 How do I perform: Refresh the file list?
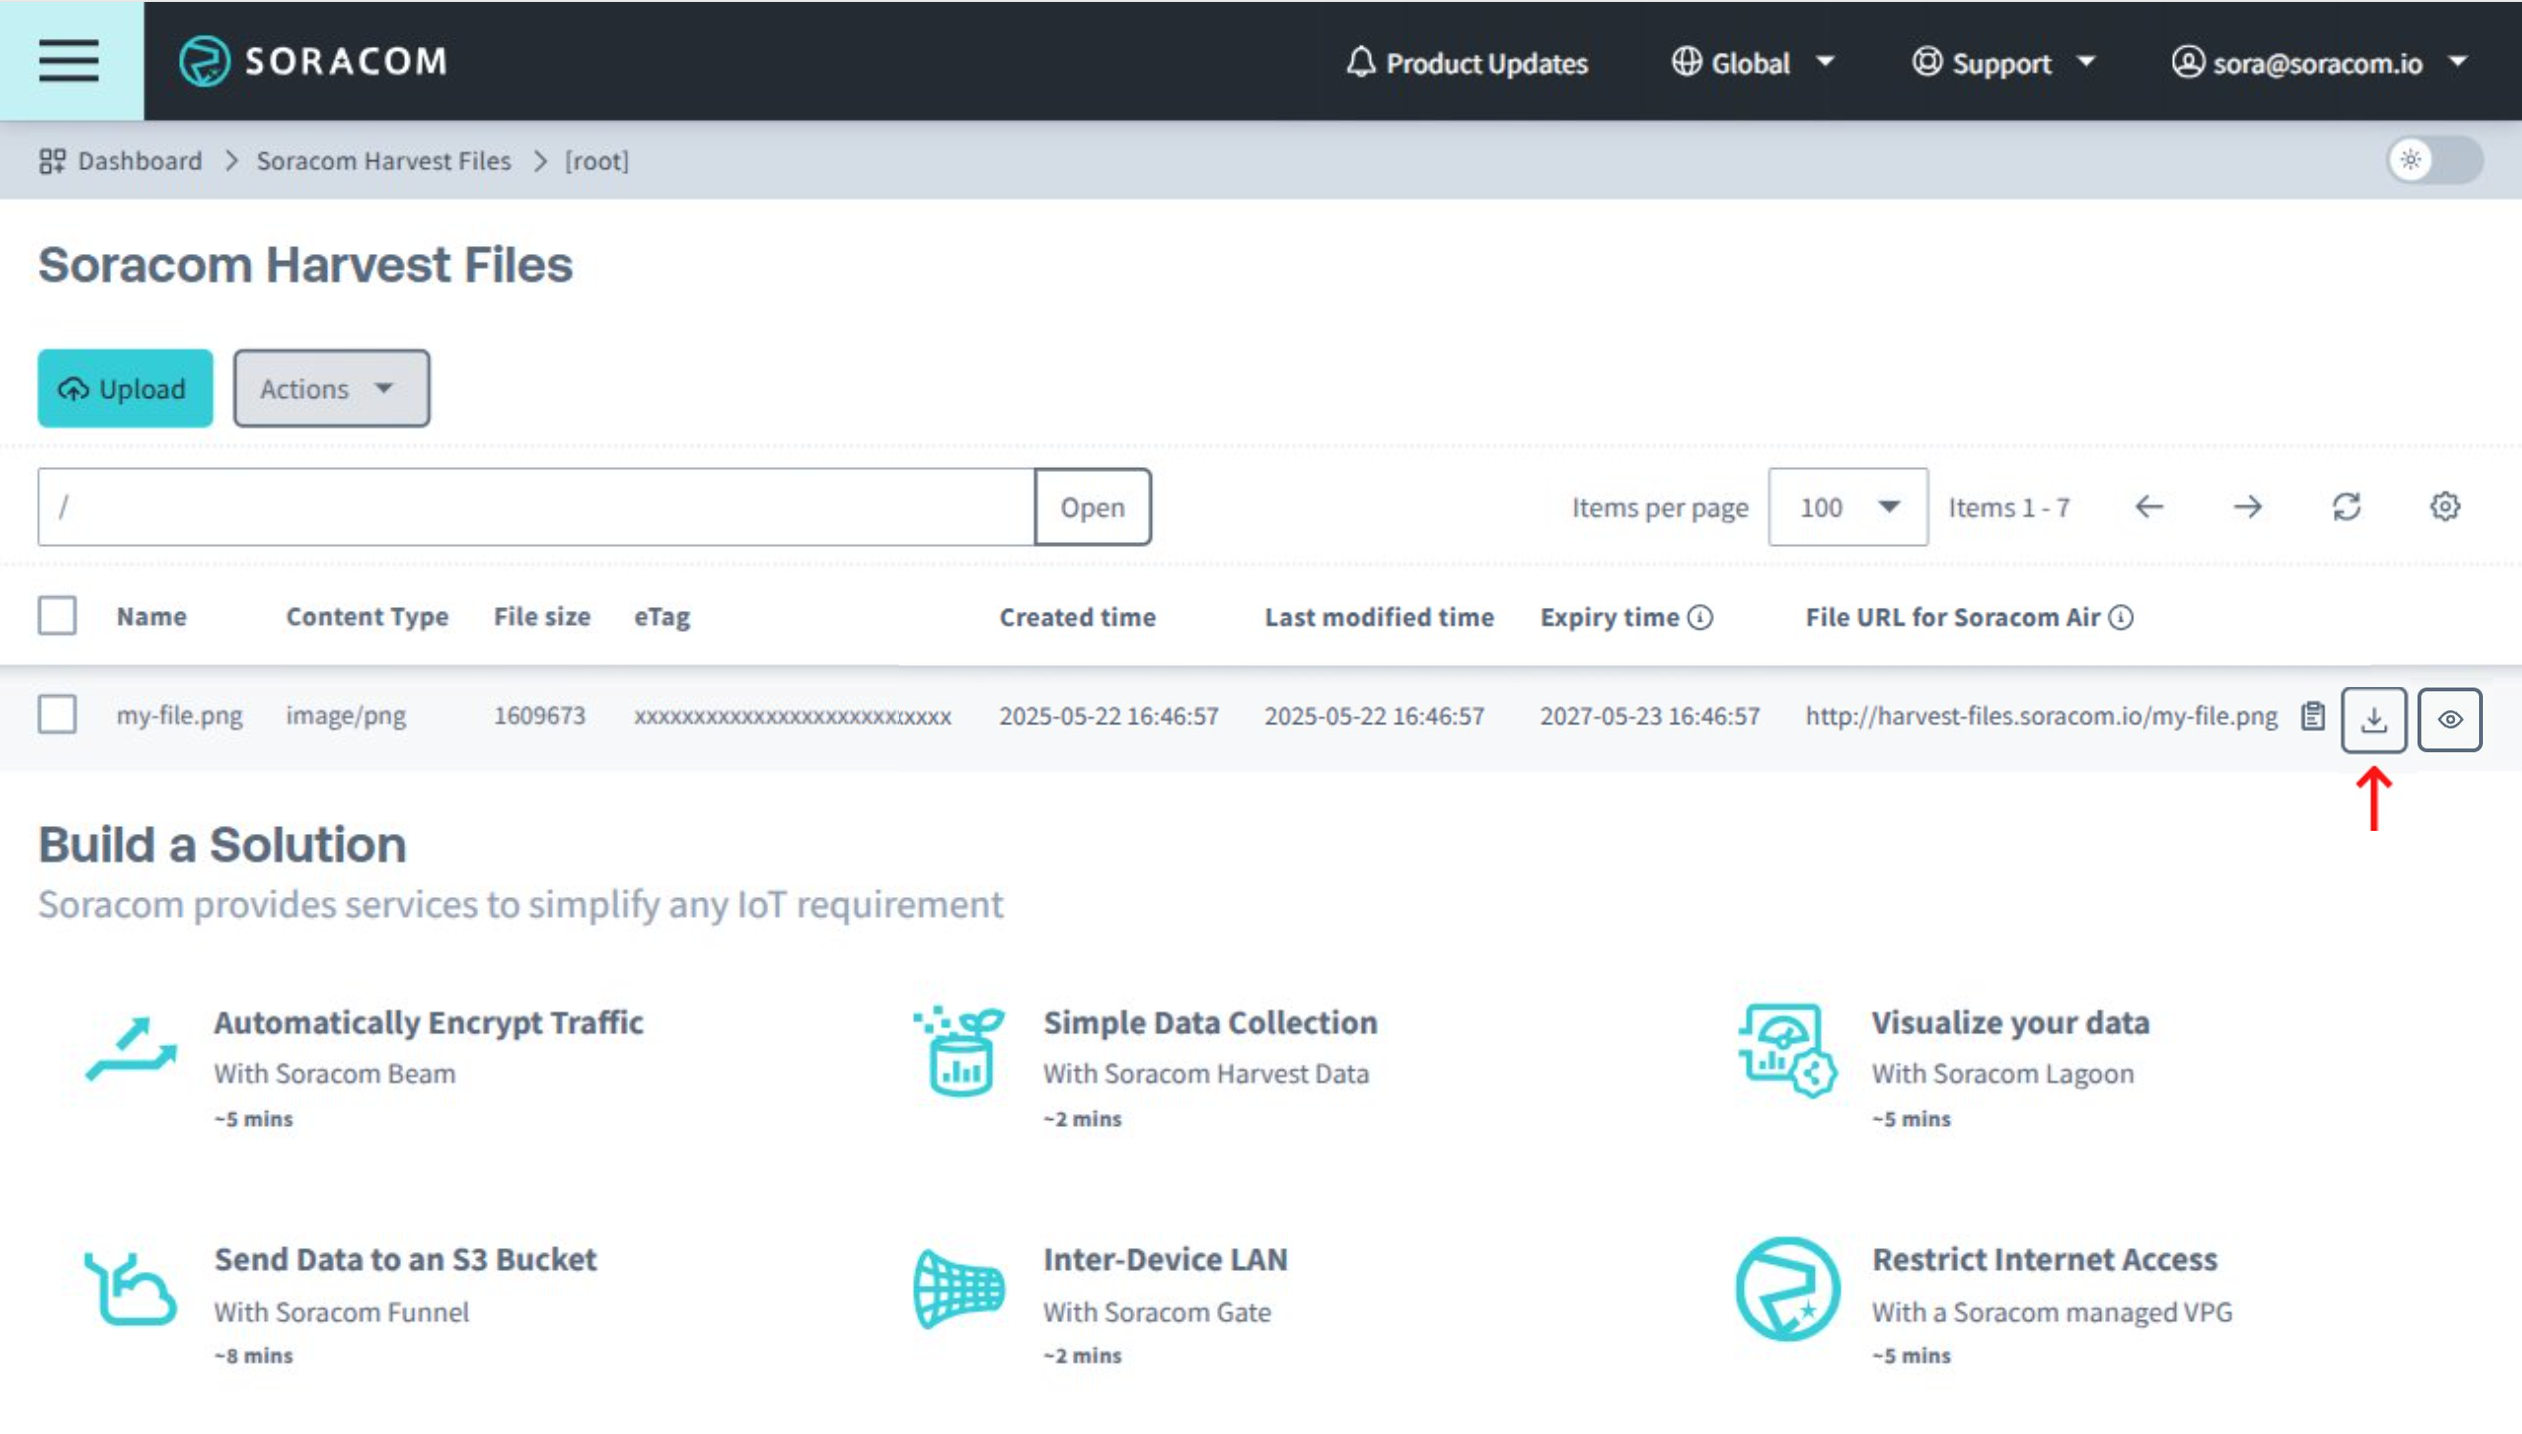[x=2346, y=507]
